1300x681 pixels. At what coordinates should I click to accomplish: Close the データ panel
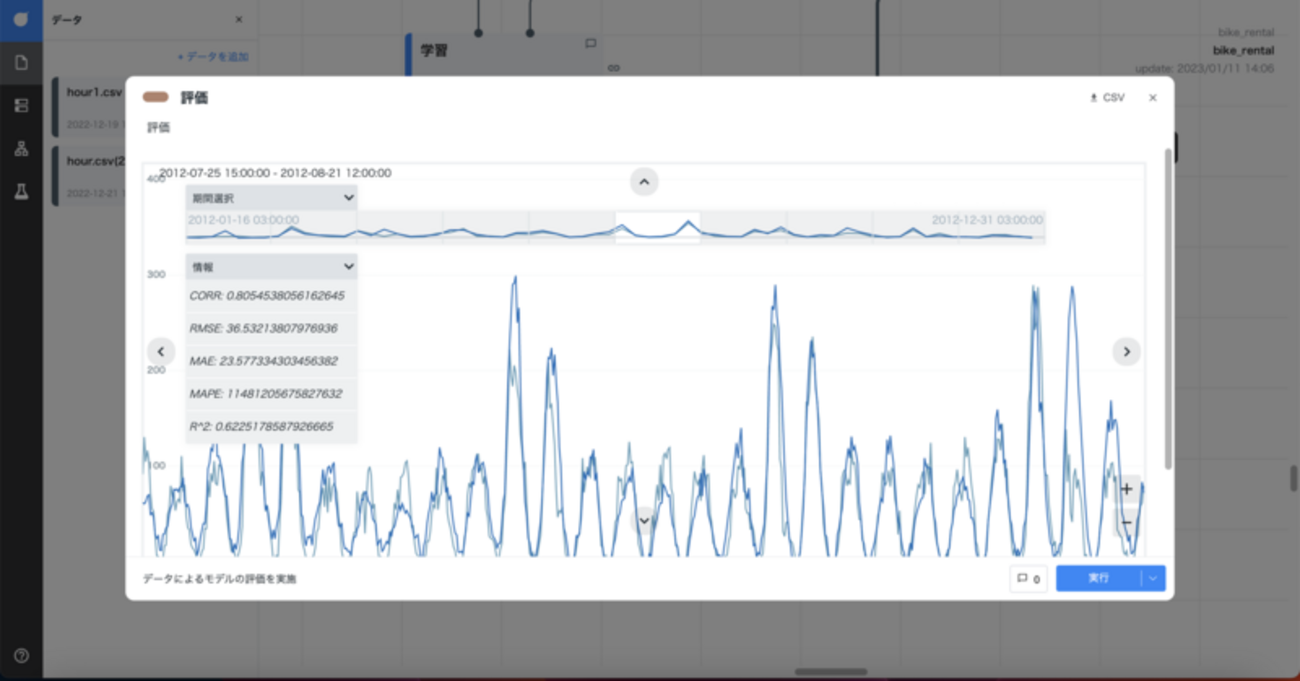coord(238,19)
